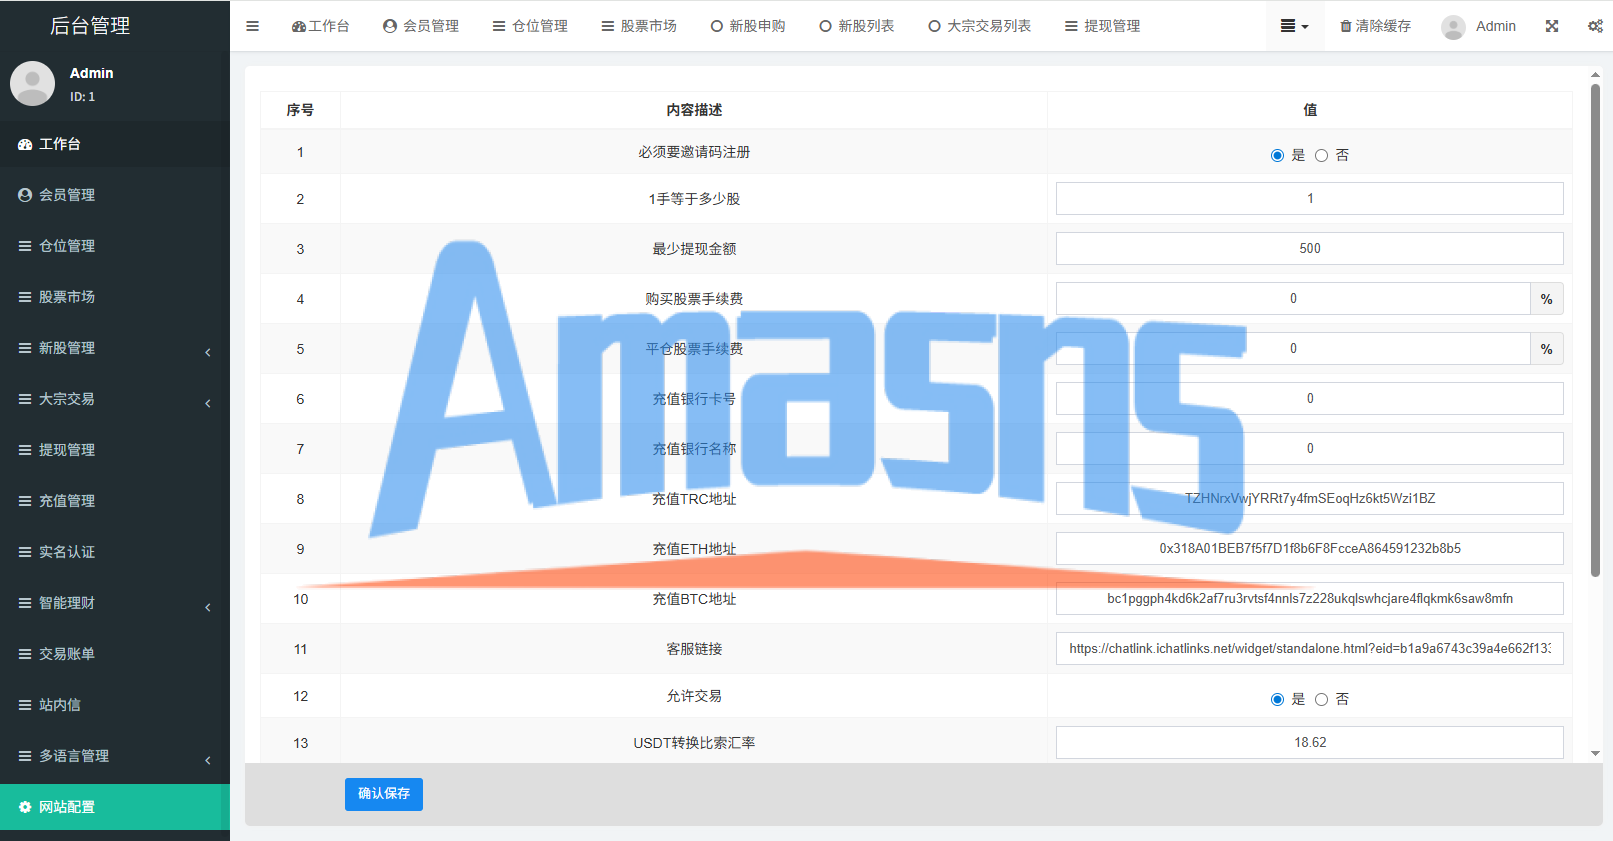Open the 新股列表 top tab
1613x841 pixels.
pos(857,26)
